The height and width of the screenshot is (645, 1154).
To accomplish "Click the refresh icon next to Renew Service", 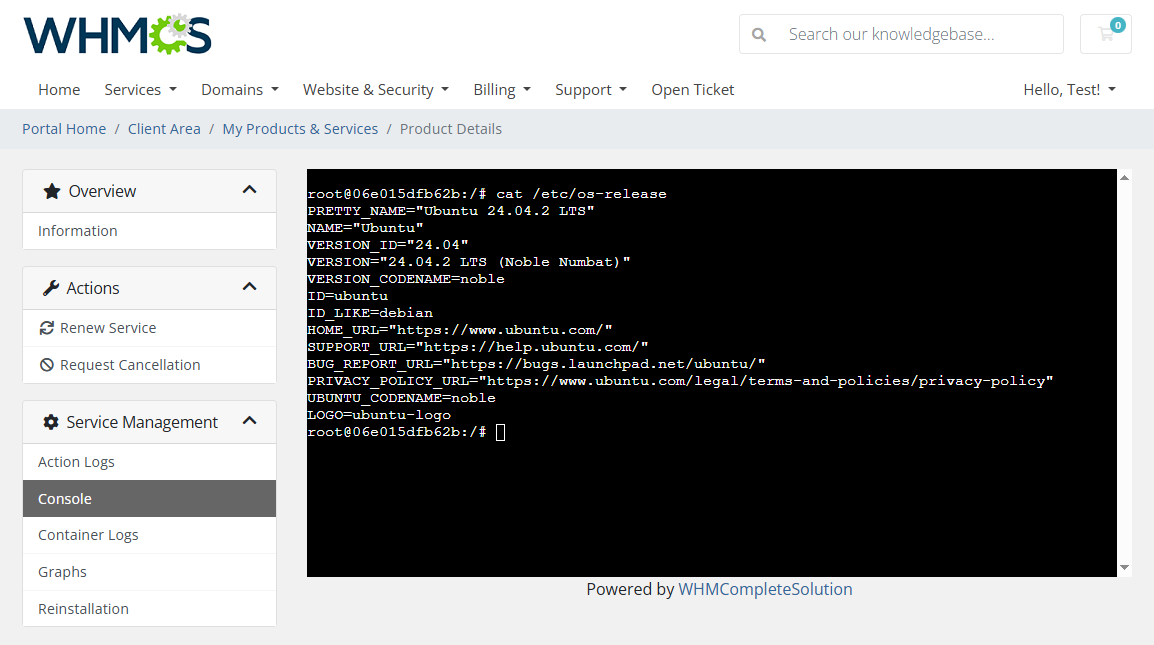I will pos(48,327).
